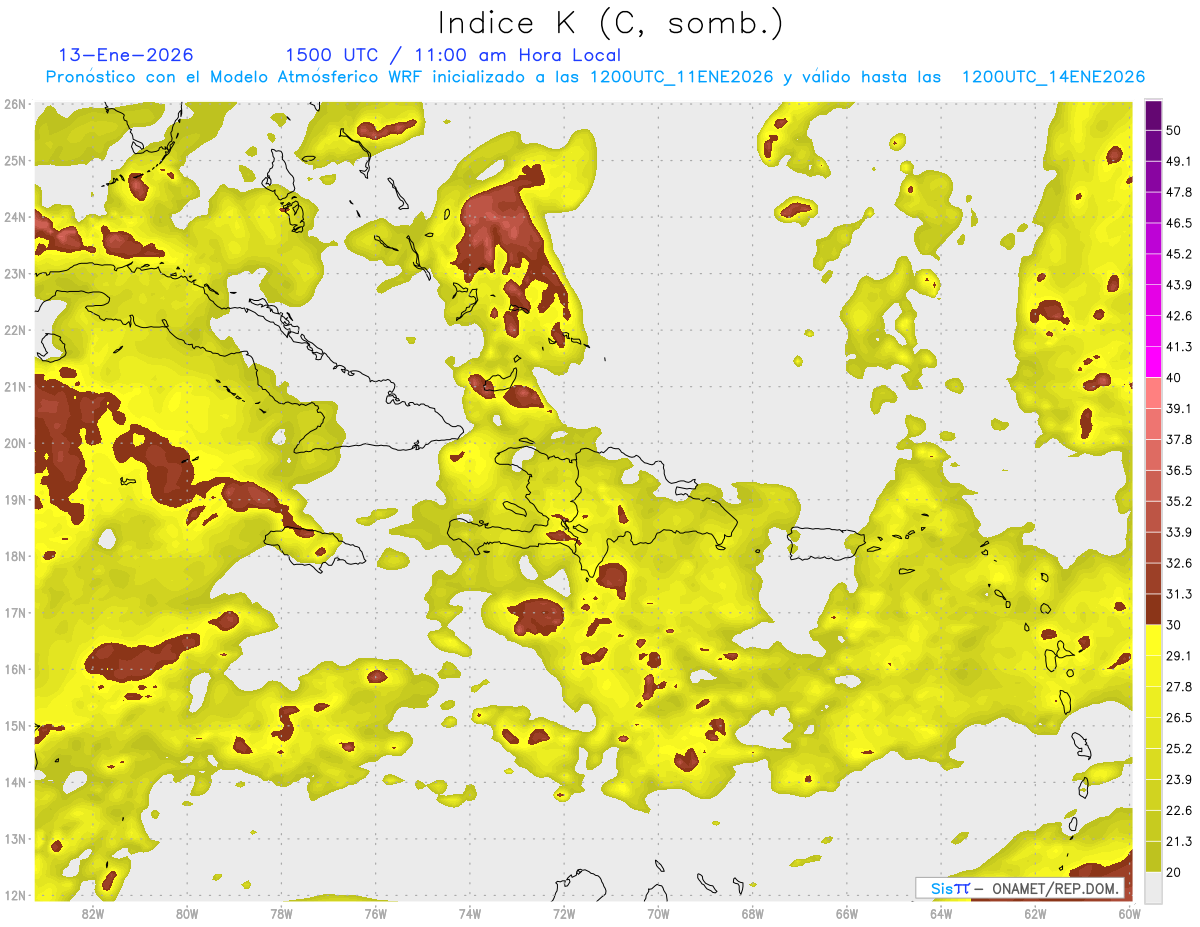Viewport: 1200px width, 927px height.
Task: Click the "74W" longitude label
Action: pyautogui.click(x=470, y=914)
